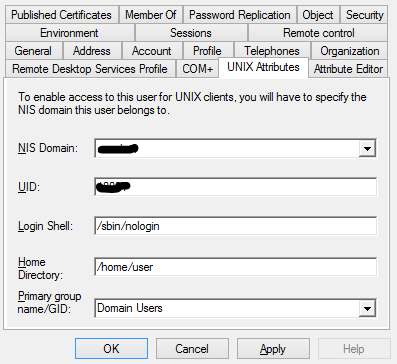Click the Cancel button
397x364 pixels.
[192, 349]
